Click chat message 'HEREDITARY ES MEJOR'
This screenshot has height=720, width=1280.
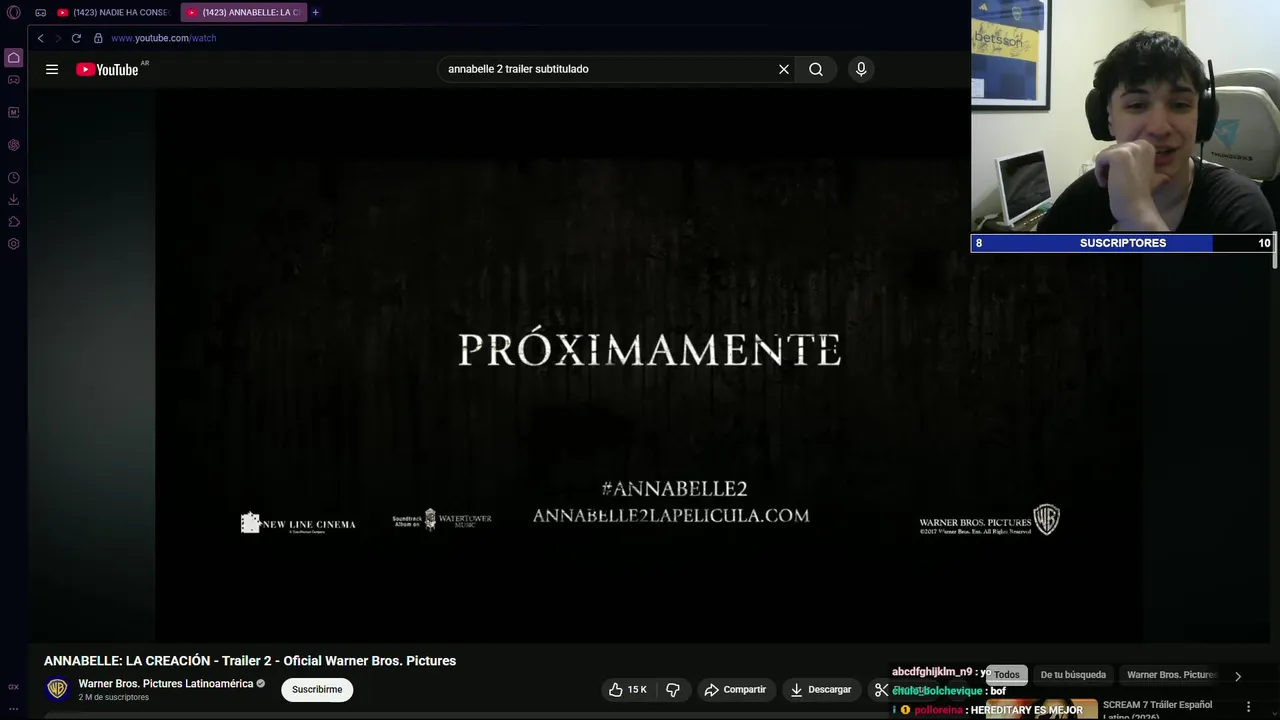1026,710
